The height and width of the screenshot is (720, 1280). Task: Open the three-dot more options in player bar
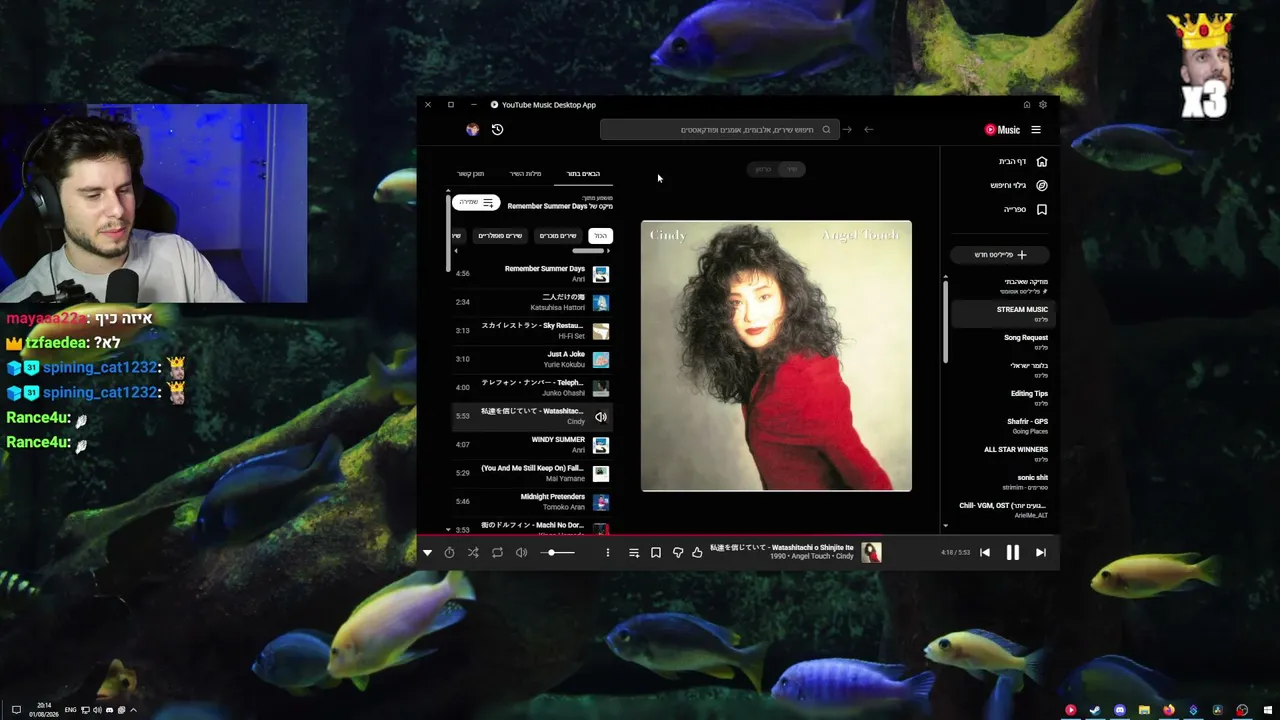607,552
